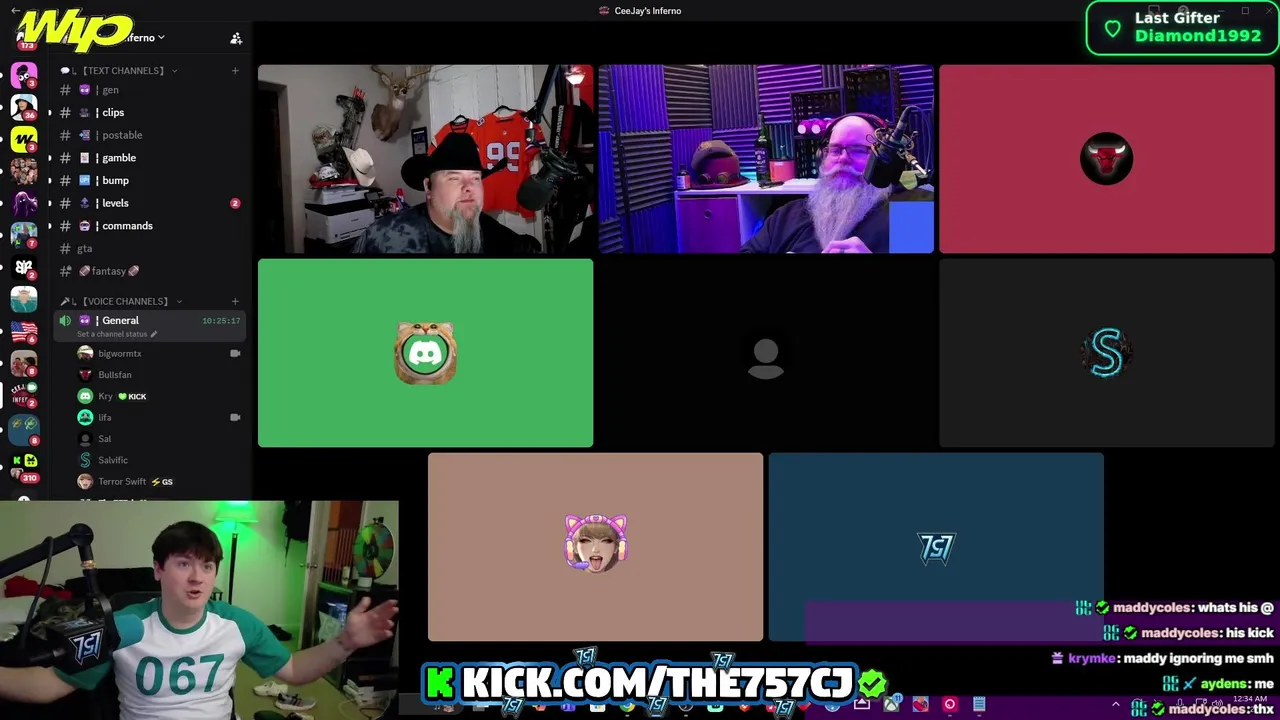Open the invite people icon beside server name
1280x720 pixels.
(236, 38)
